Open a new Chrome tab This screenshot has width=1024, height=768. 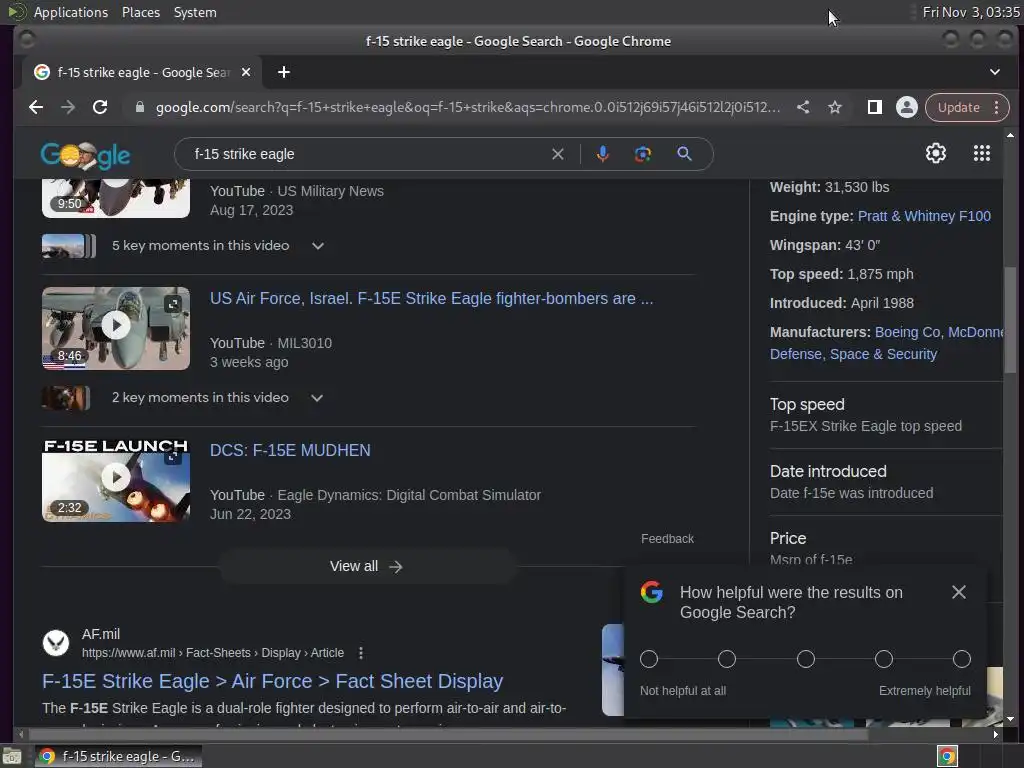pos(283,72)
